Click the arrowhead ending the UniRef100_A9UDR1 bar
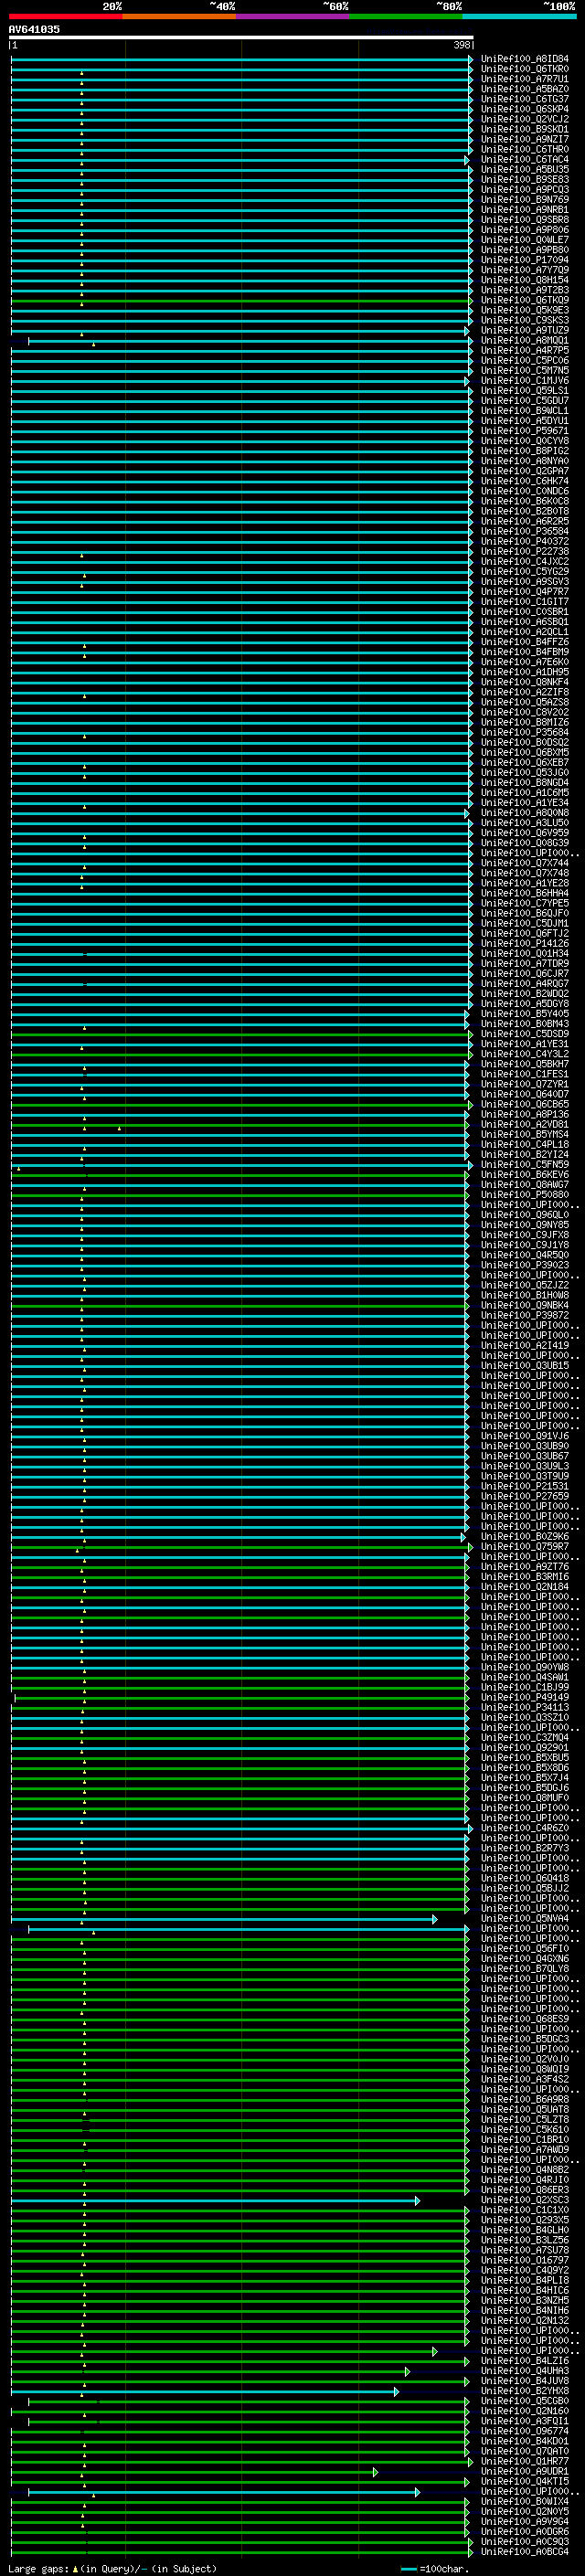The image size is (585, 2576). click(375, 2472)
